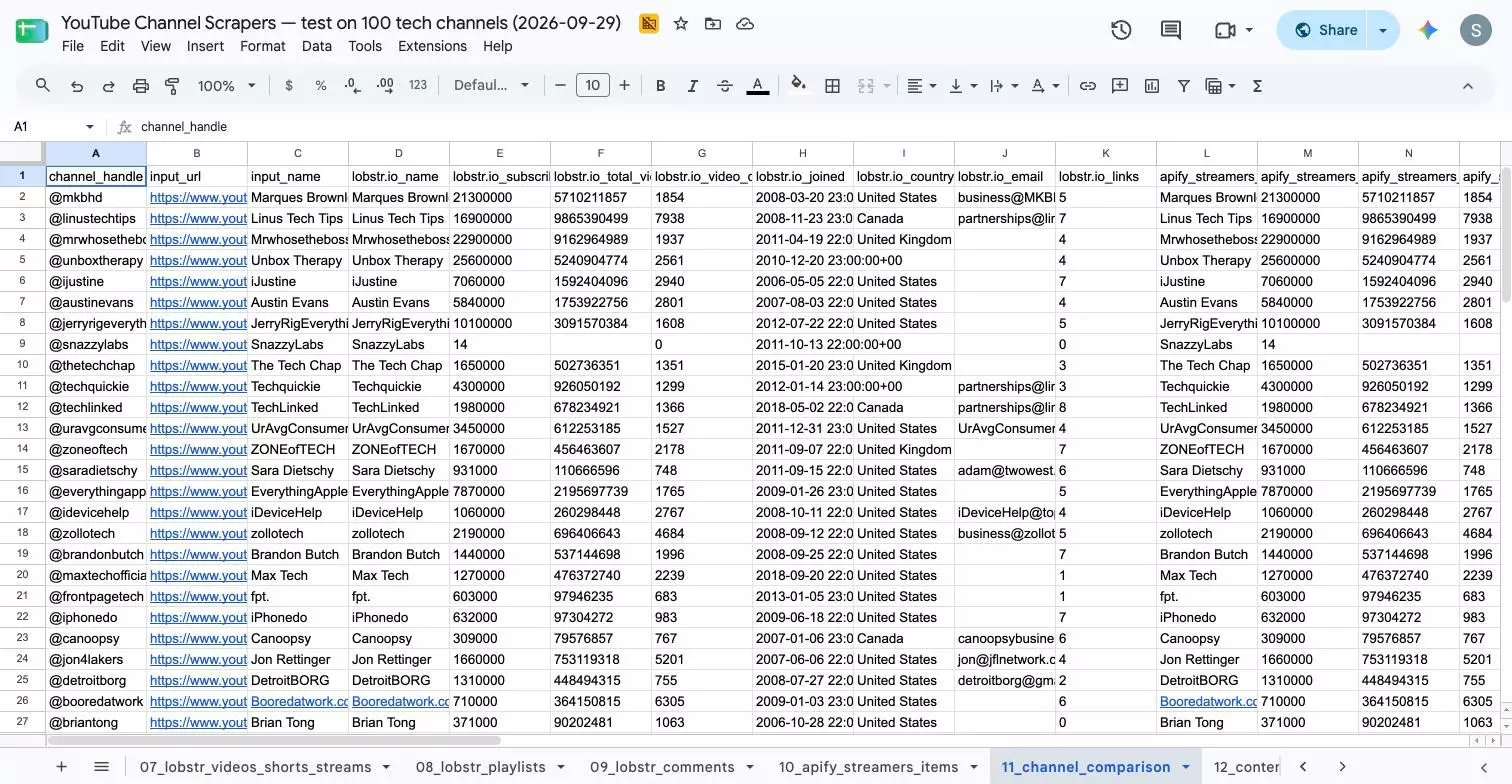
Task: Add a comment
Action: pos(1120,86)
